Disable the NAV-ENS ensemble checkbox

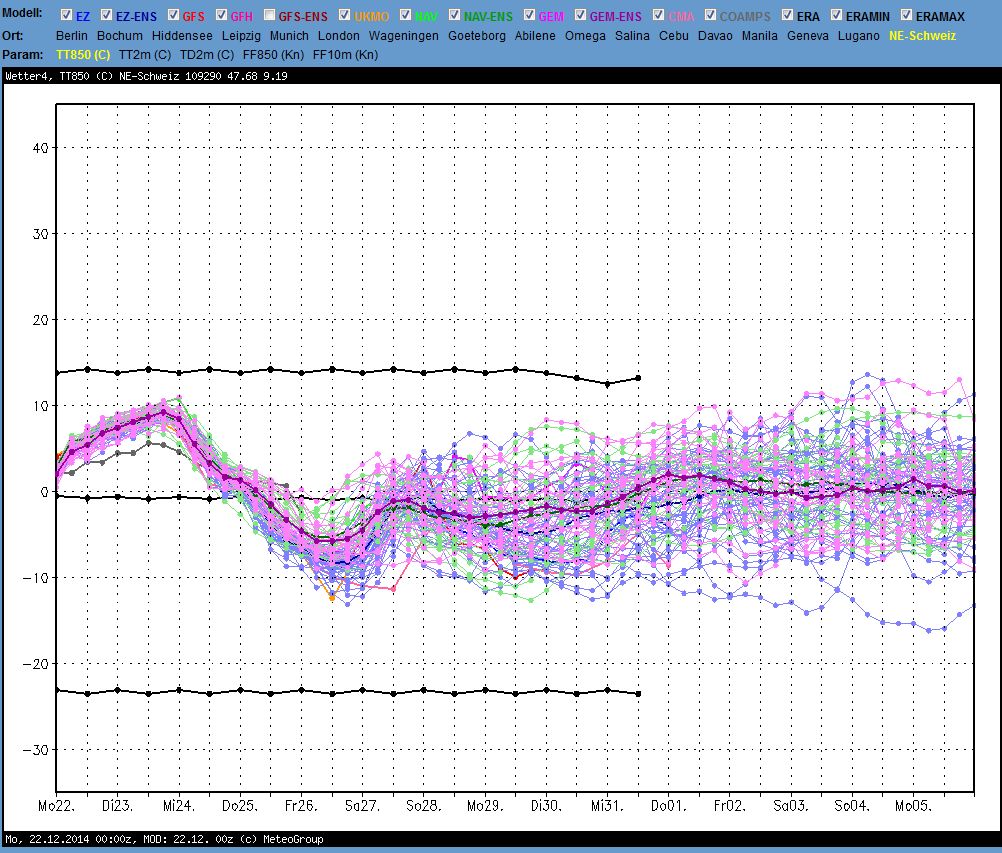(x=454, y=15)
